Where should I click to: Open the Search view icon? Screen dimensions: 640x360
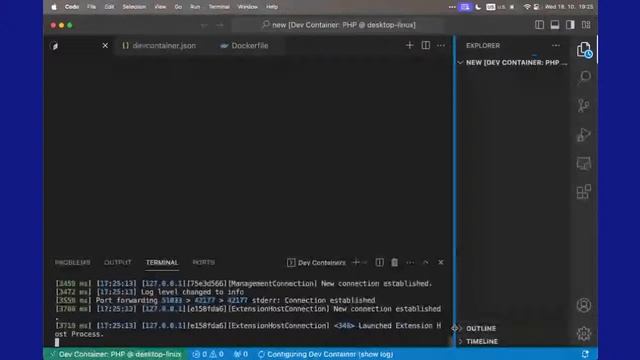point(584,77)
